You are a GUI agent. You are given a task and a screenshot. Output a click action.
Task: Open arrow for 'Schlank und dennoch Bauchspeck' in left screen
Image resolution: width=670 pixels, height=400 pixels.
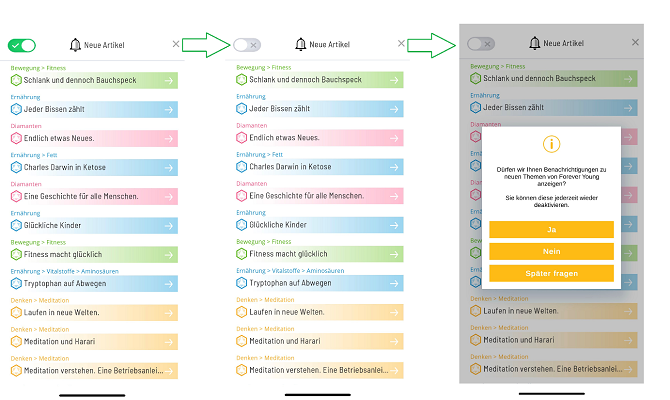(x=169, y=80)
